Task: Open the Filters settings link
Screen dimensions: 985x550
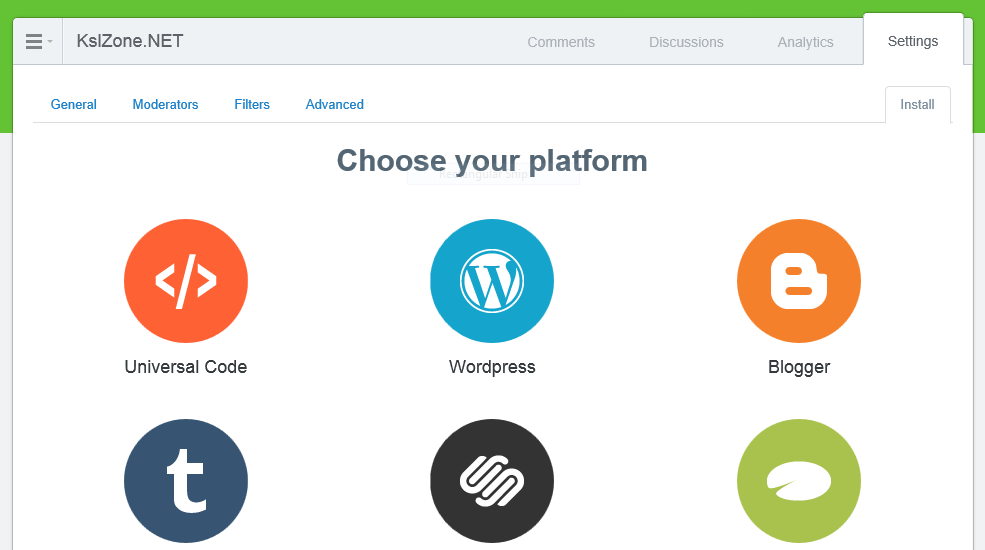Action: 252,104
